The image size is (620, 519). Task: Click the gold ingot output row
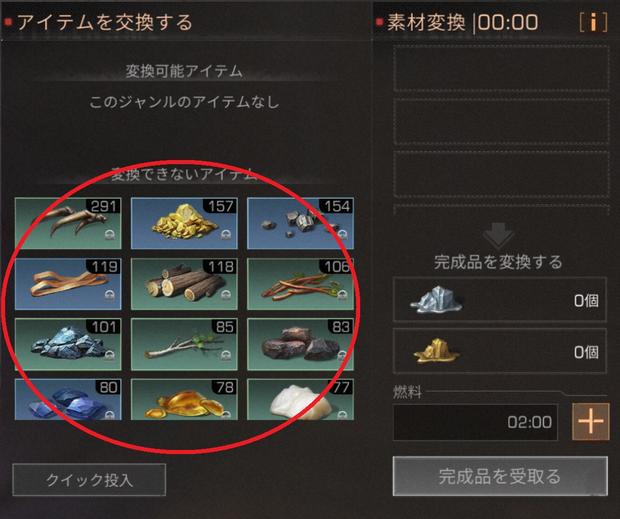click(500, 351)
